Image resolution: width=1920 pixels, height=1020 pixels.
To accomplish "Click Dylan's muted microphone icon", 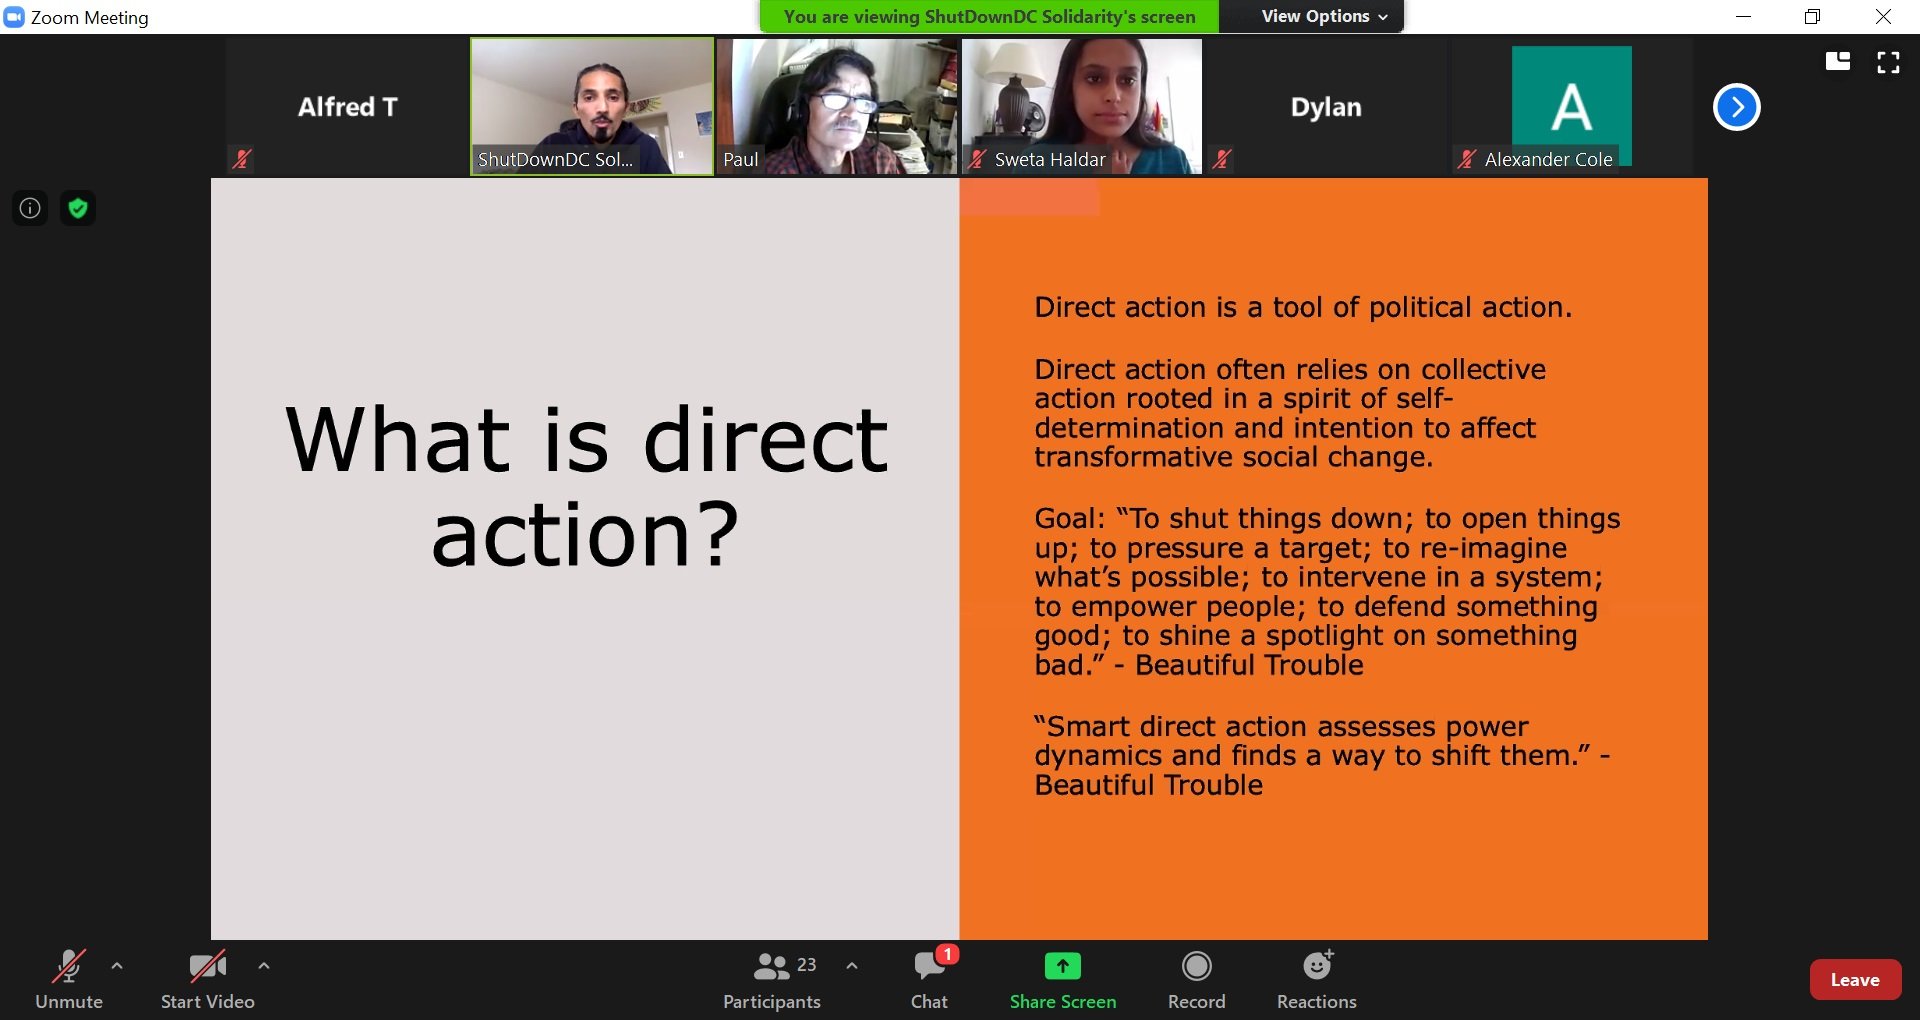I will coord(1221,158).
